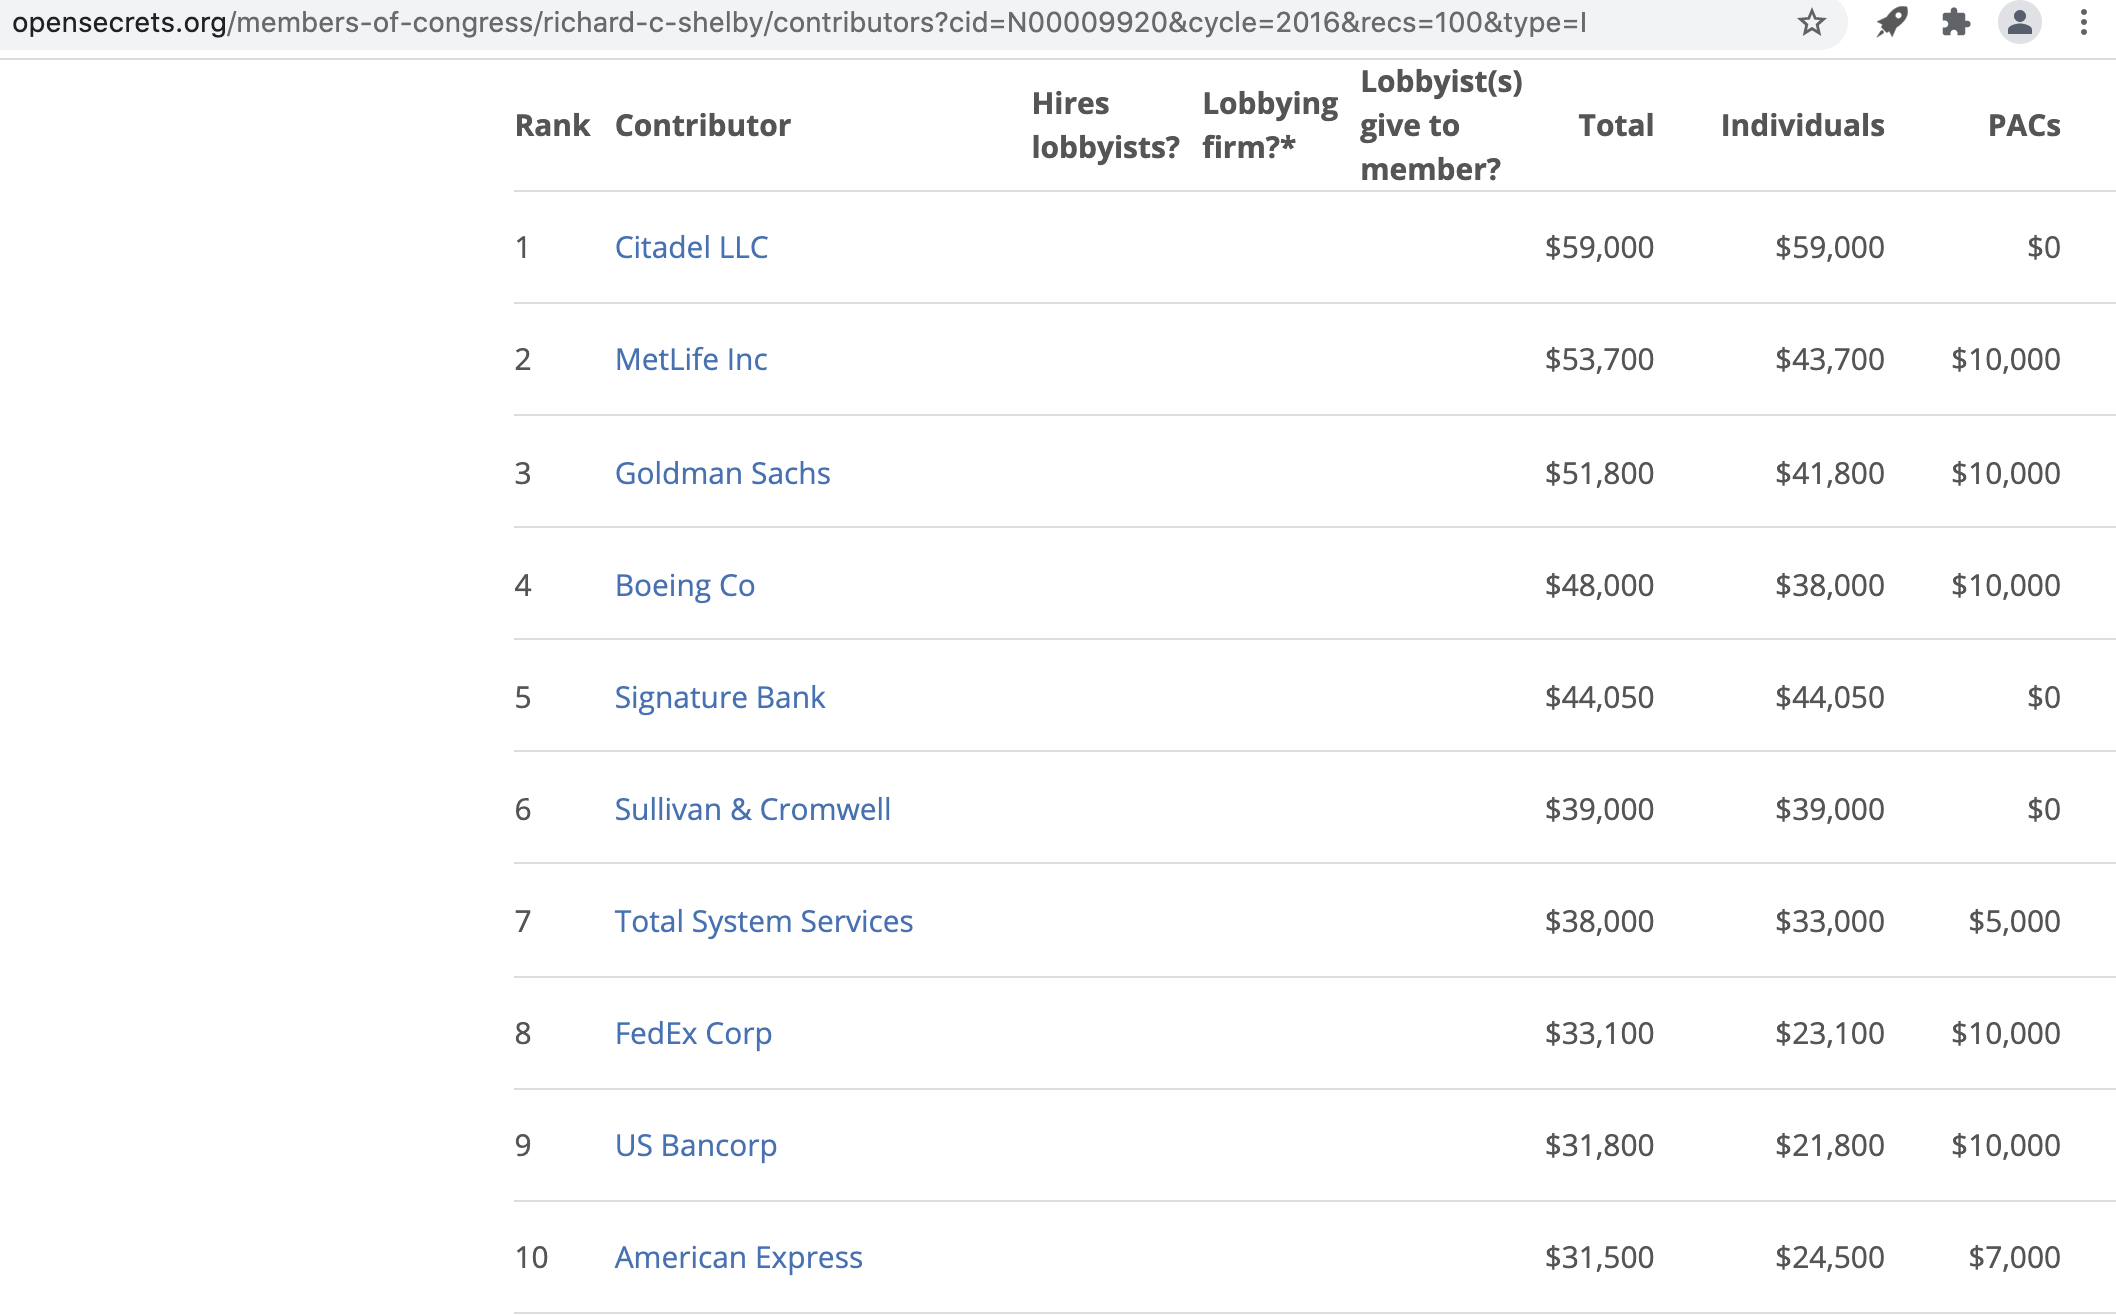2116x1316 pixels.
Task: Click the opensecrets.org address bar URL
Action: pyautogui.click(x=799, y=22)
